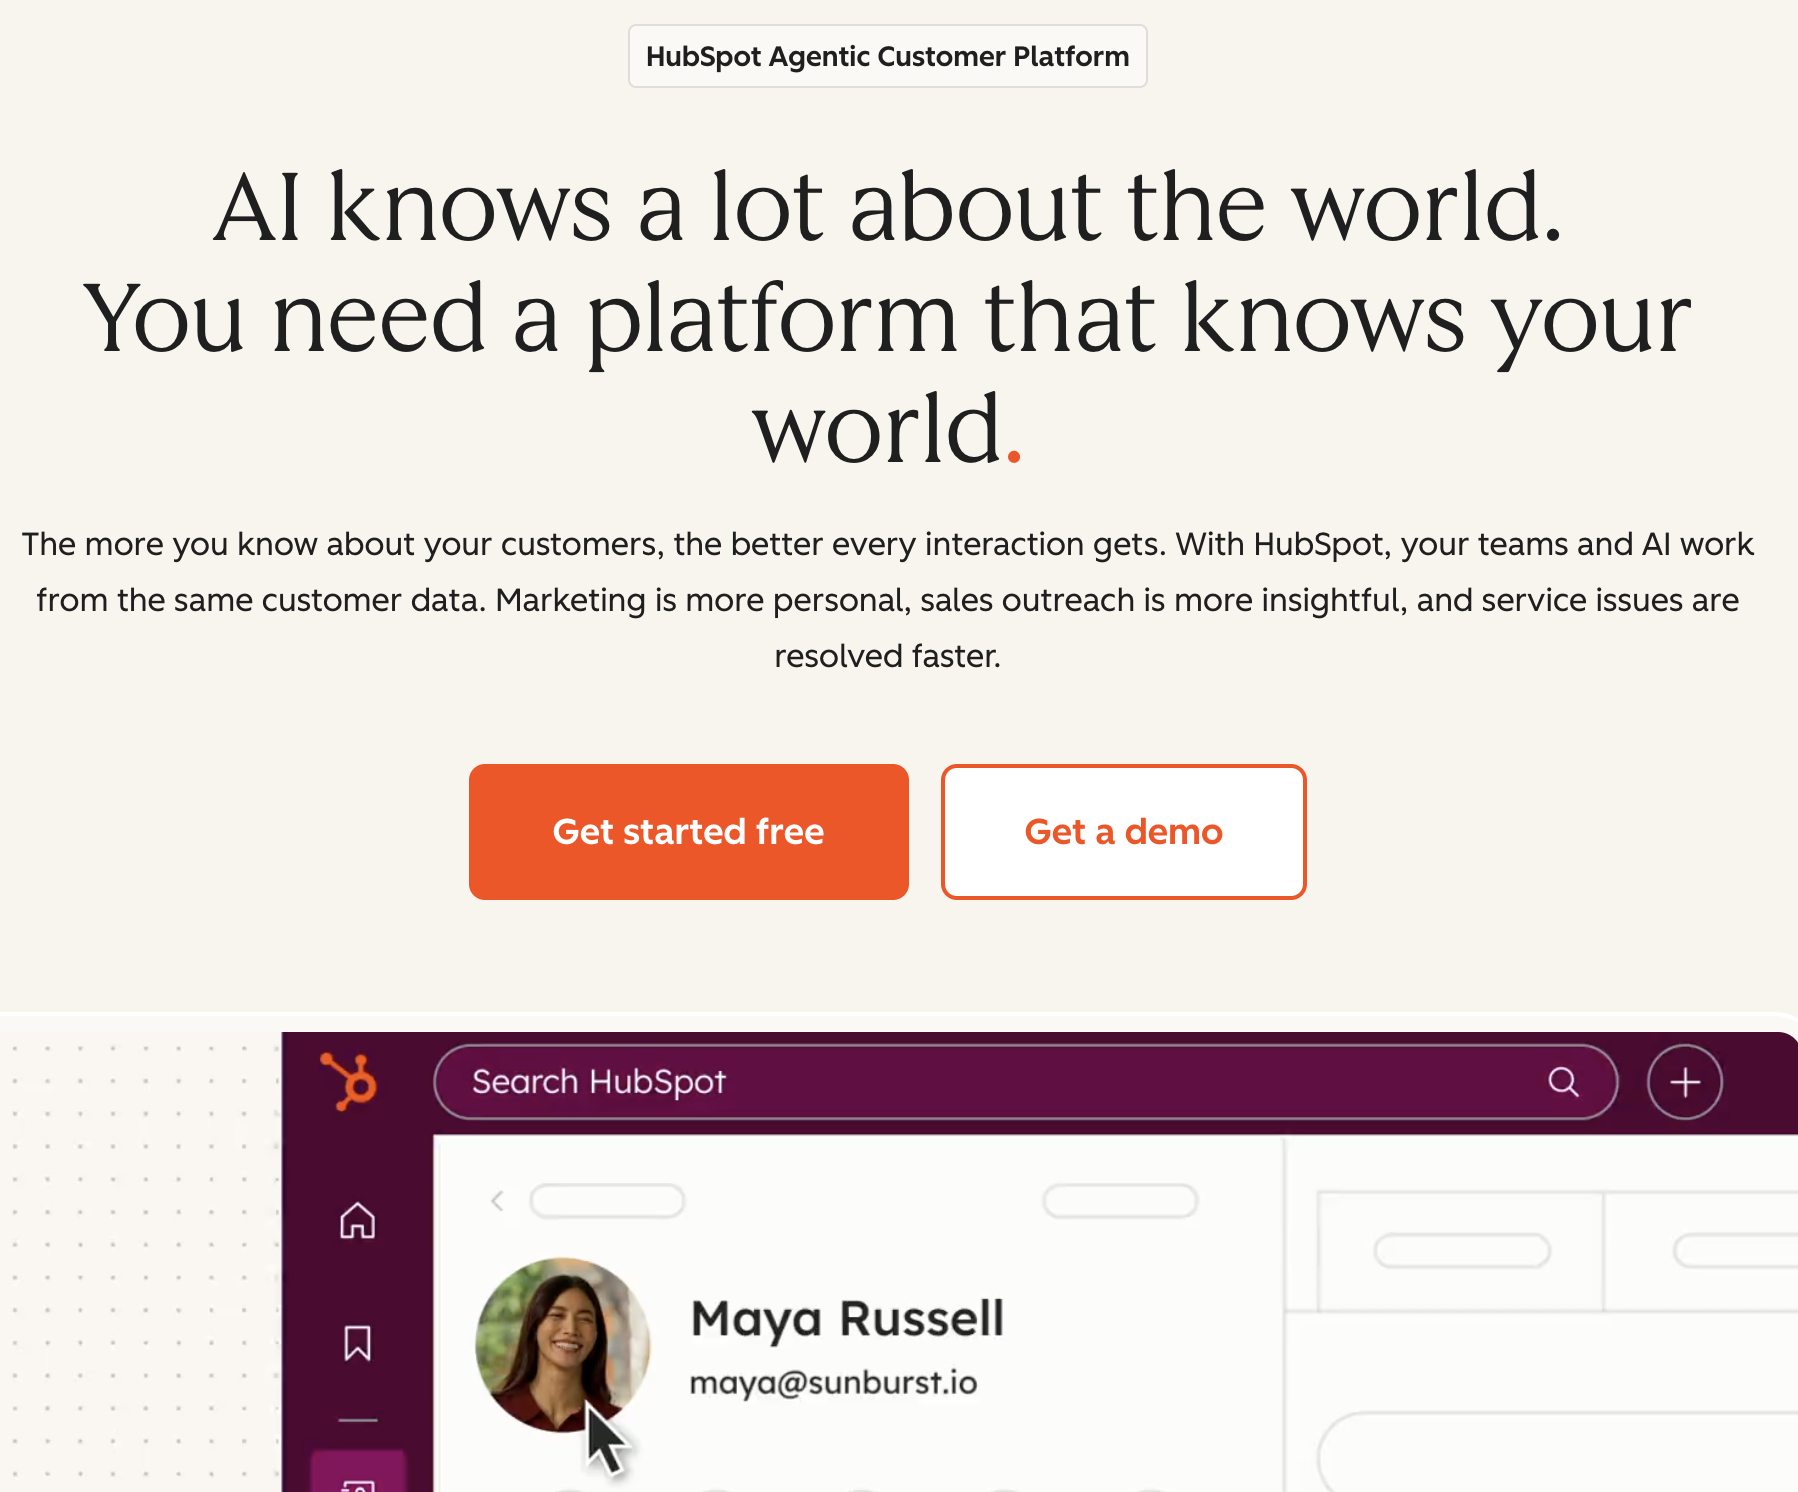Viewport: 1798px width, 1492px height.
Task: Click the Get started free button
Action: coord(688,832)
